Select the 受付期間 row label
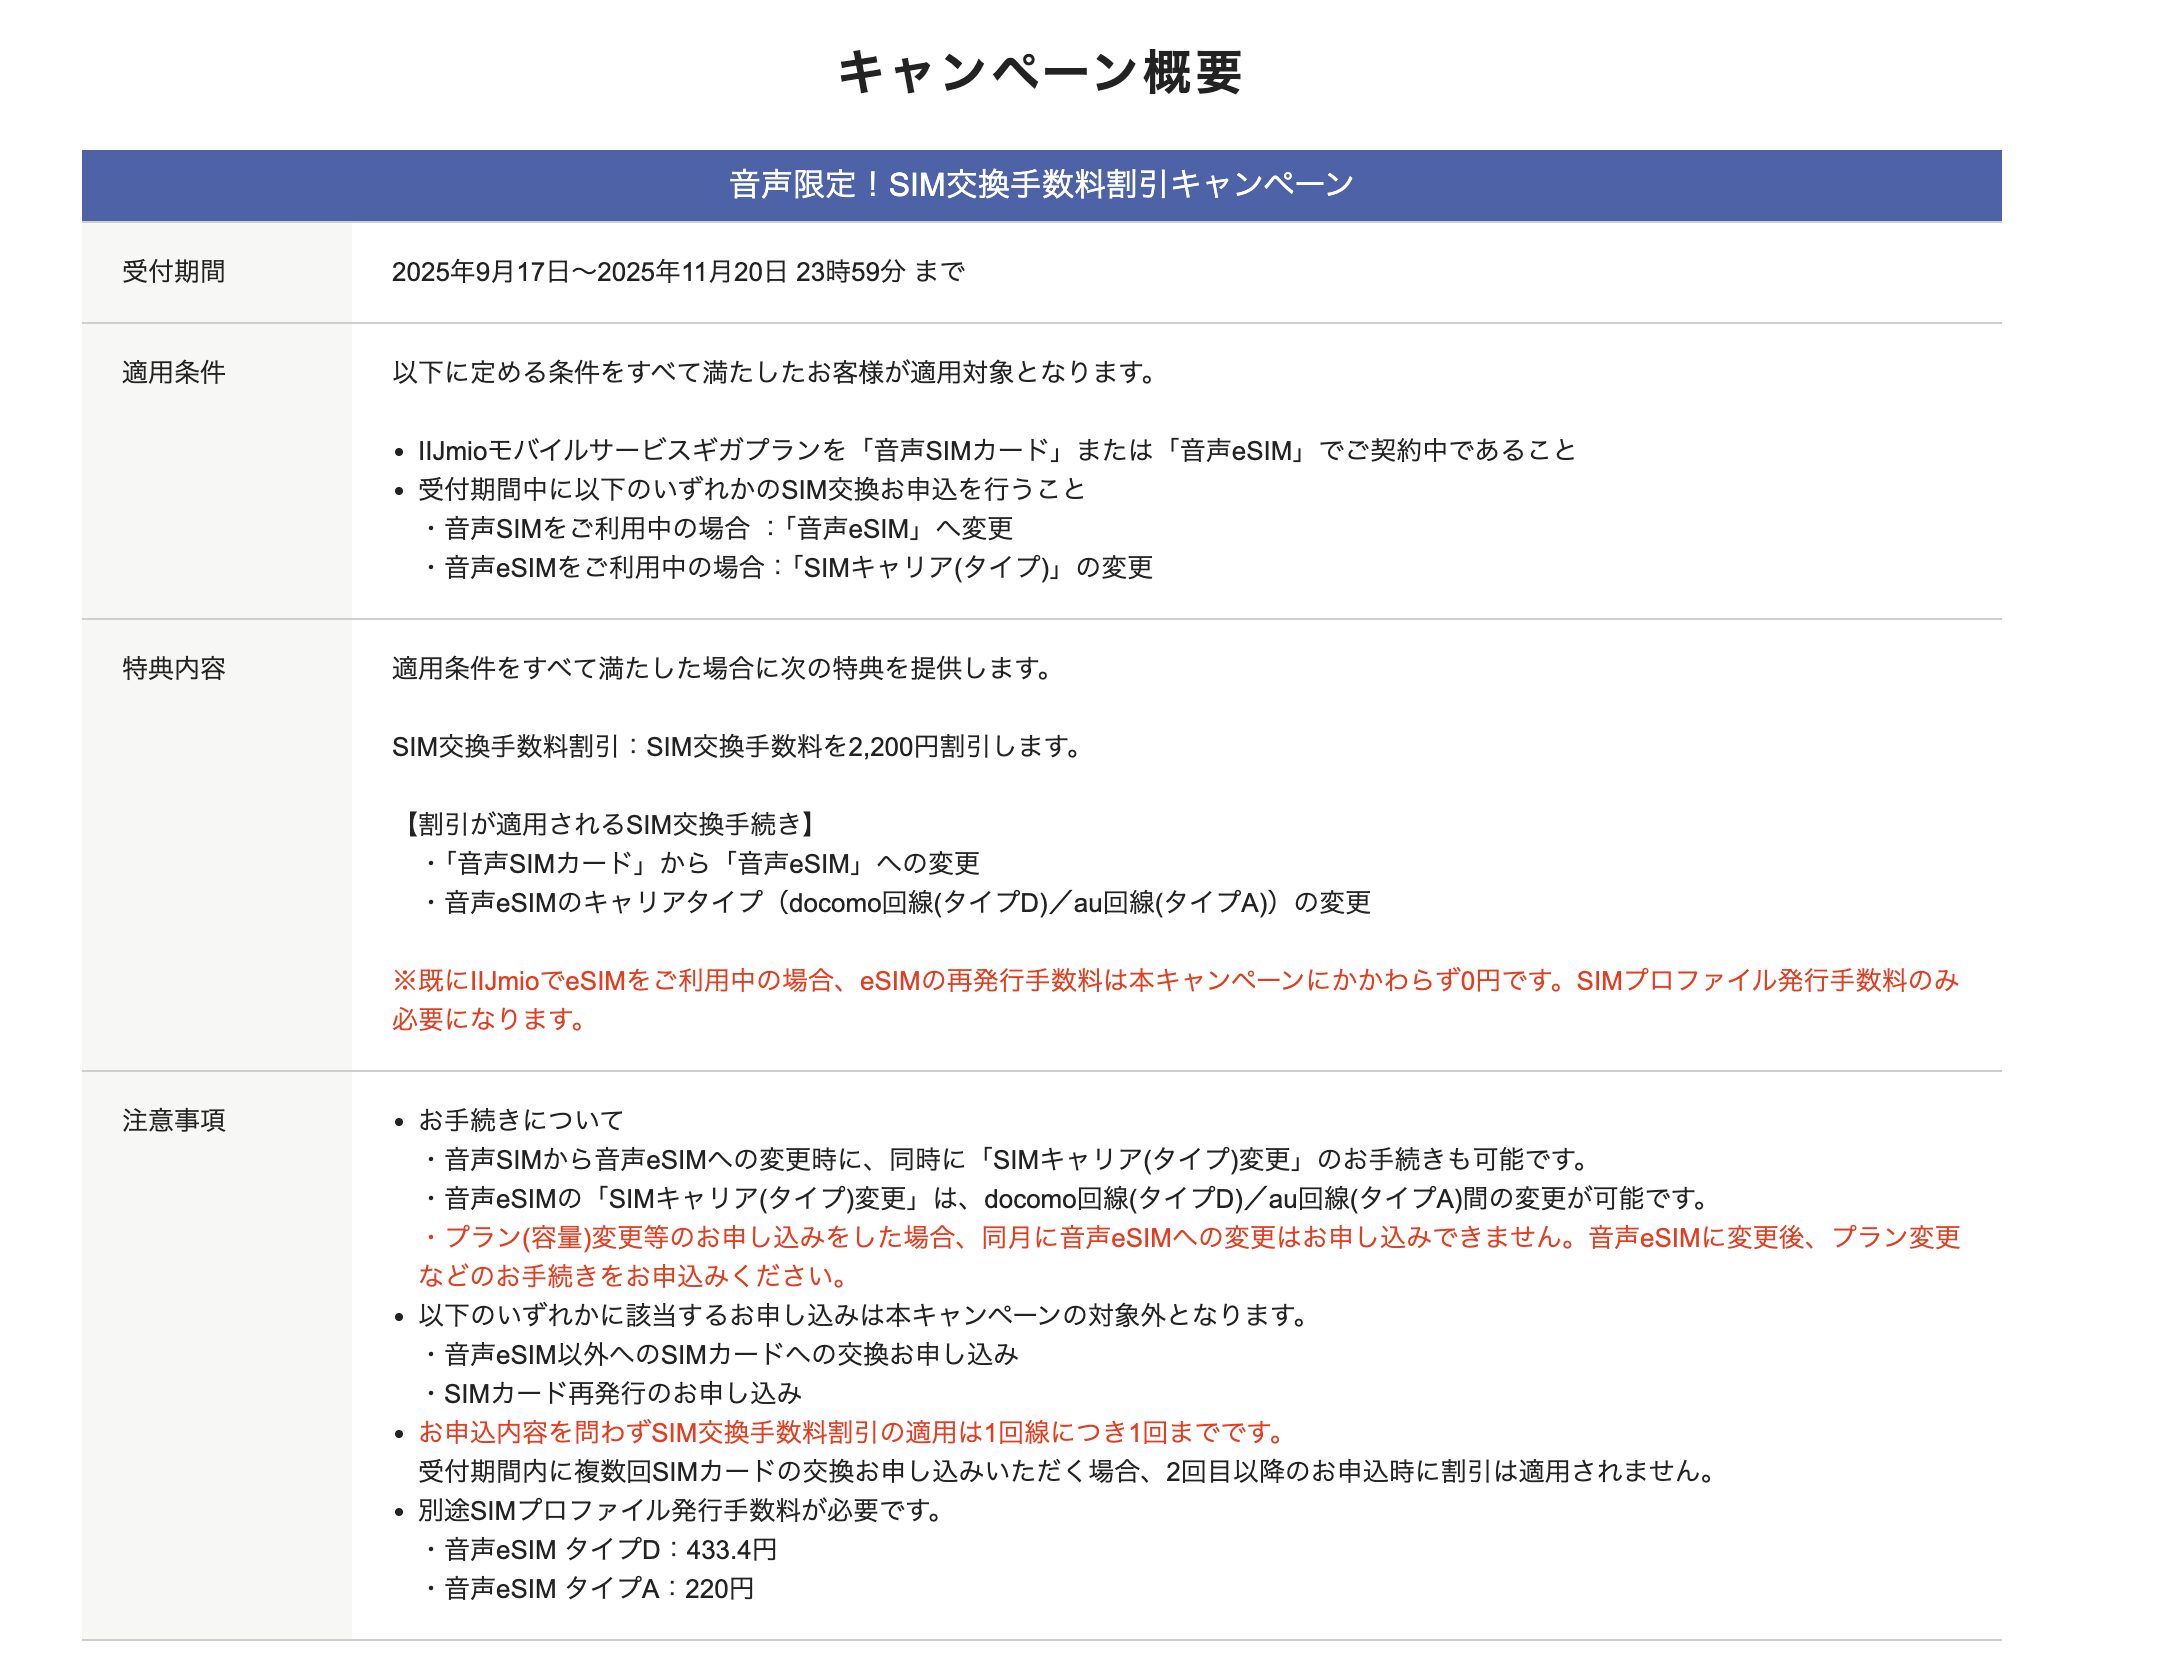The image size is (2174, 1680). 174,272
